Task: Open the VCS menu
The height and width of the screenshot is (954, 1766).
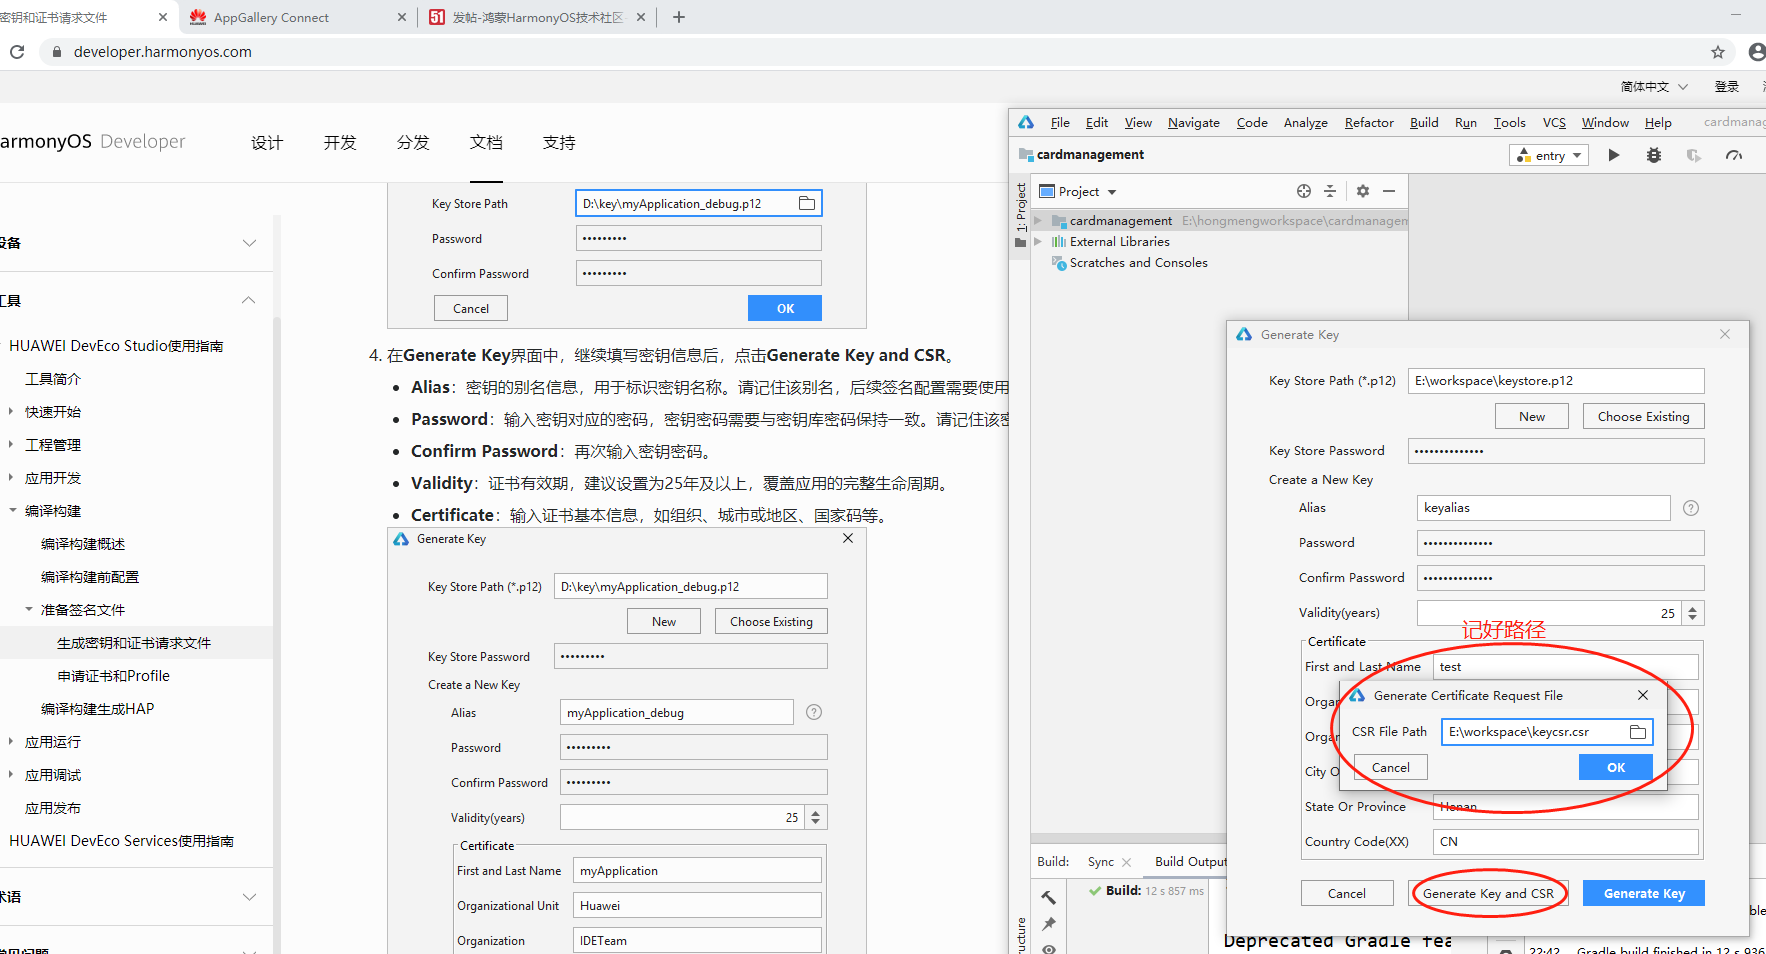Action: point(1554,123)
